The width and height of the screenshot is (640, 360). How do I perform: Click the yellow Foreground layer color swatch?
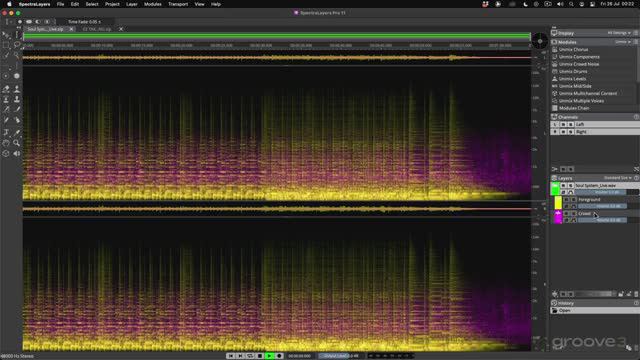point(558,202)
